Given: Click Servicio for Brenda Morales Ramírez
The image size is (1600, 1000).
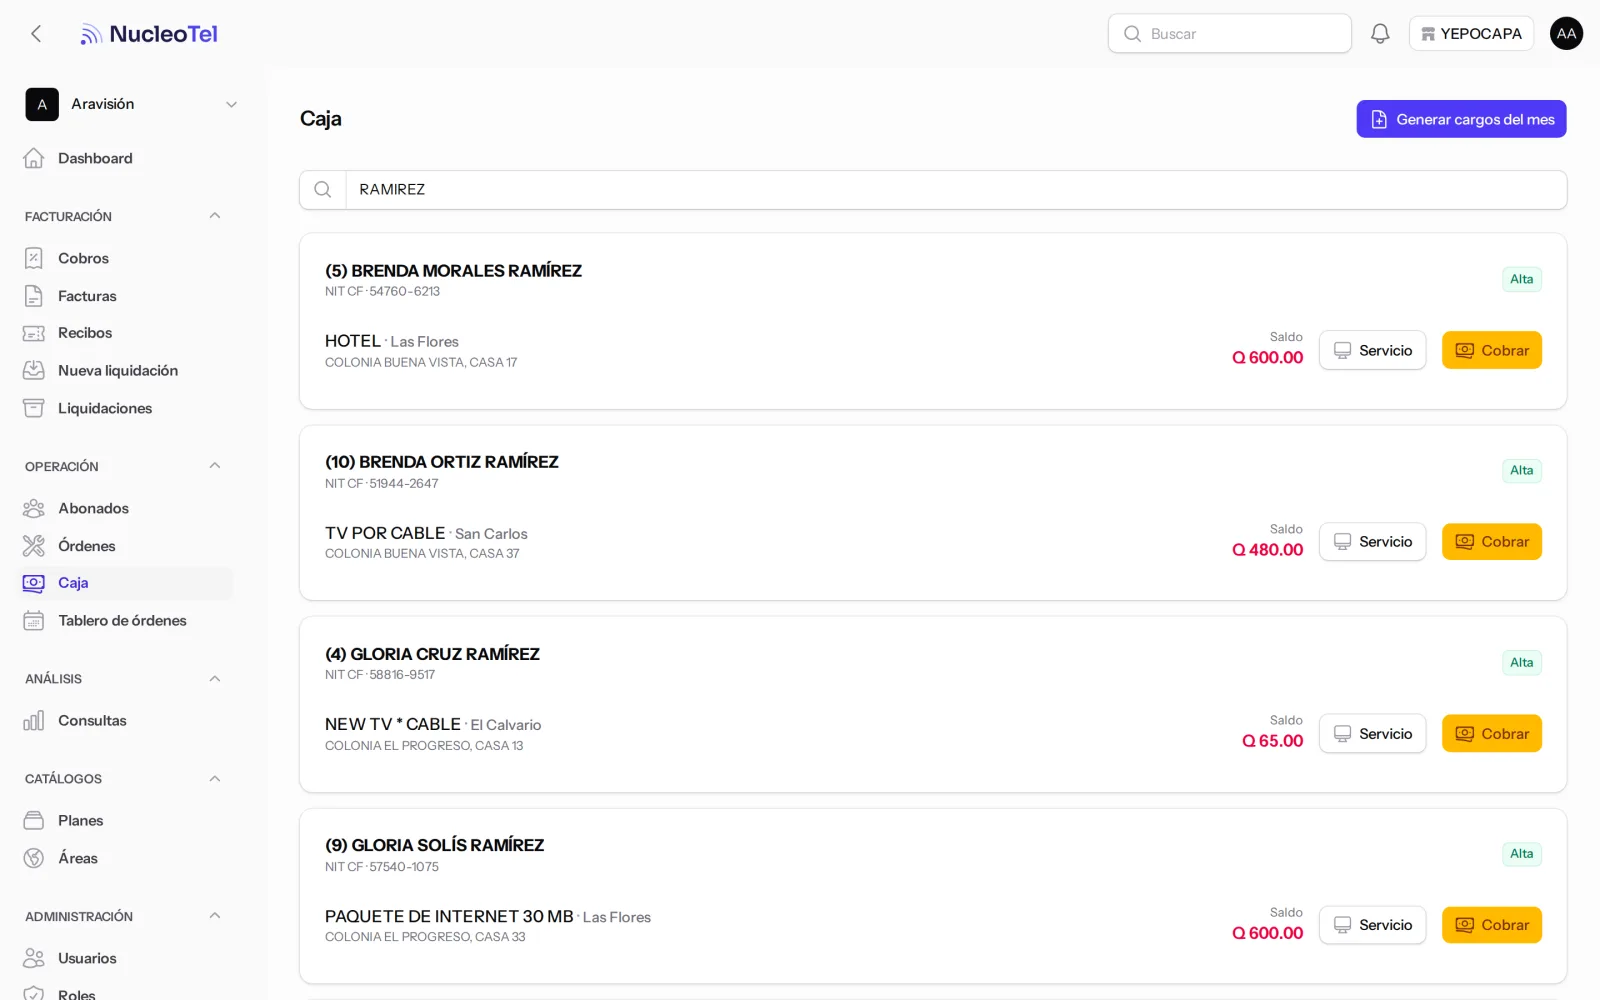Looking at the screenshot, I should (1372, 350).
